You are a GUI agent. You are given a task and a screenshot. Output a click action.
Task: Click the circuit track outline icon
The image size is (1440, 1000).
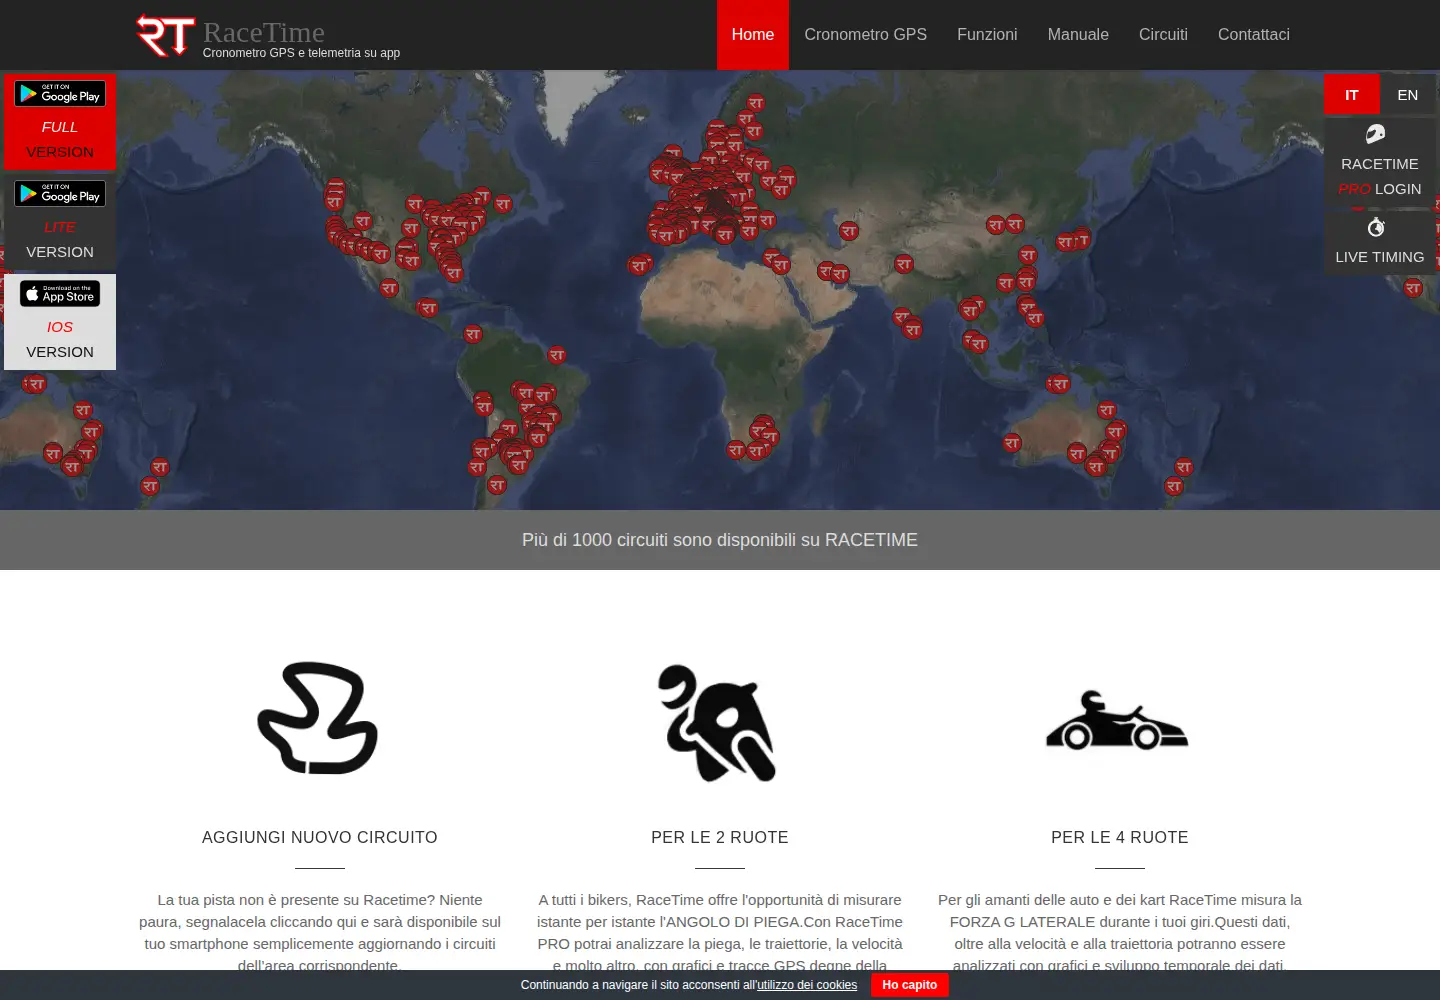(318, 718)
